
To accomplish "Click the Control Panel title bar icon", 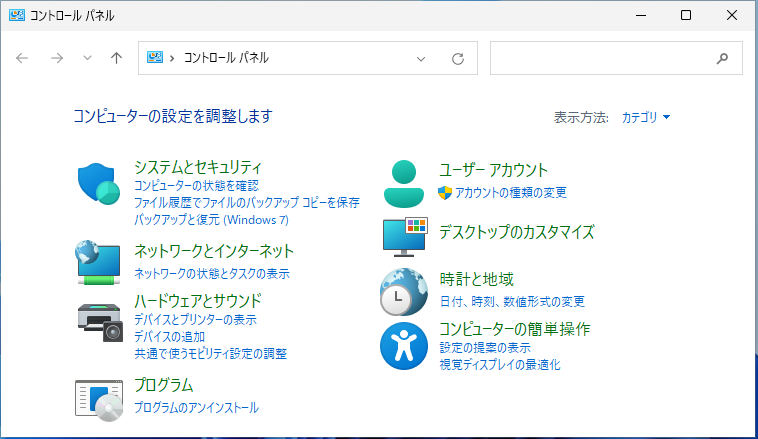I will click(17, 15).
